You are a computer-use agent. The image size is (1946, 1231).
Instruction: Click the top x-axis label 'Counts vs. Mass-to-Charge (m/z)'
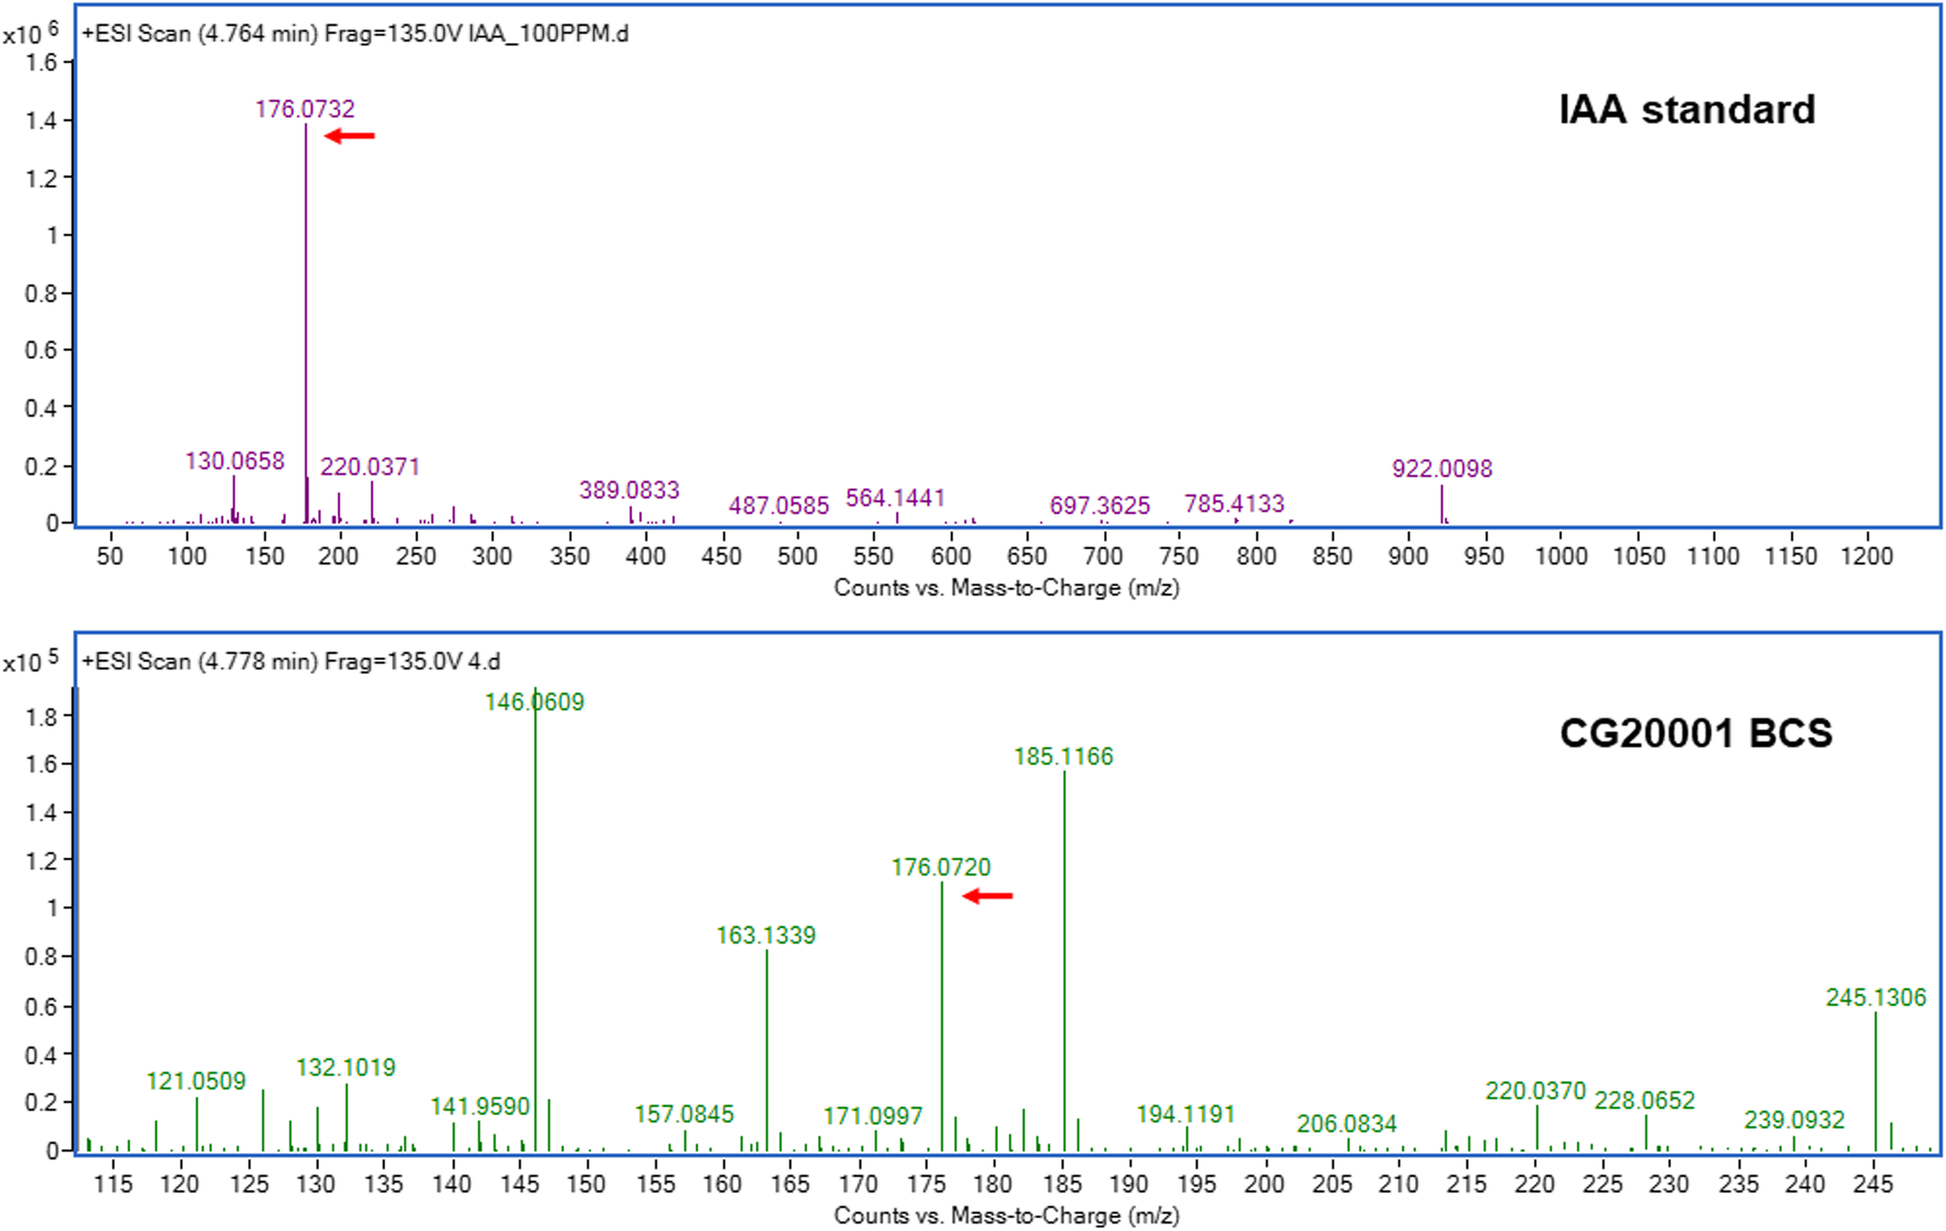pos(1007,588)
